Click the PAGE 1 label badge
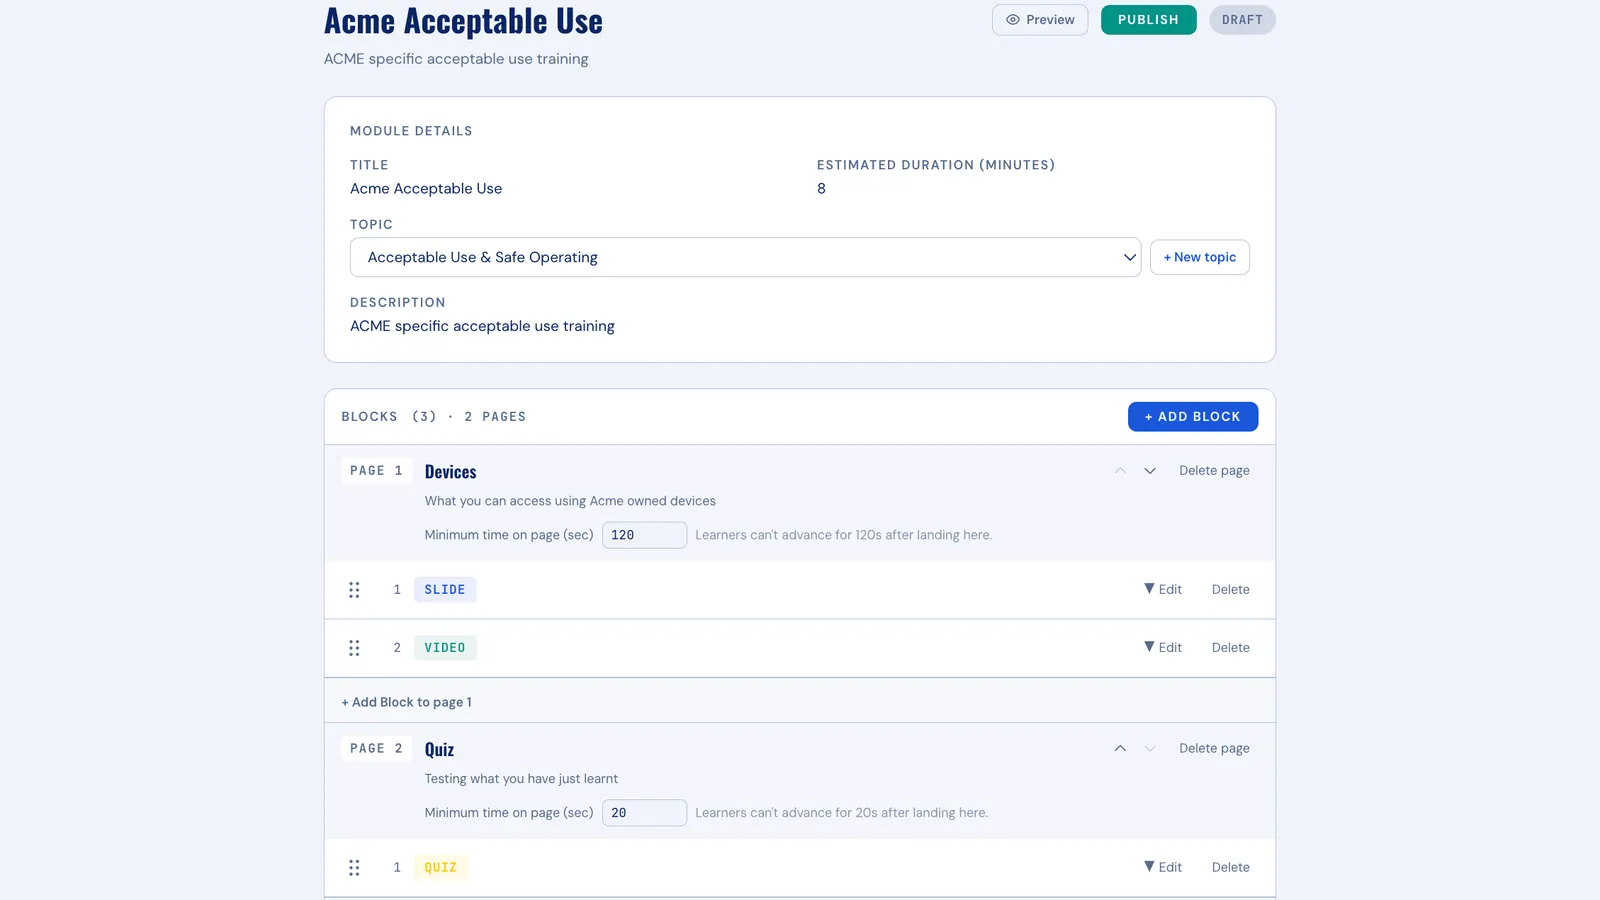The height and width of the screenshot is (900, 1600). 376,471
